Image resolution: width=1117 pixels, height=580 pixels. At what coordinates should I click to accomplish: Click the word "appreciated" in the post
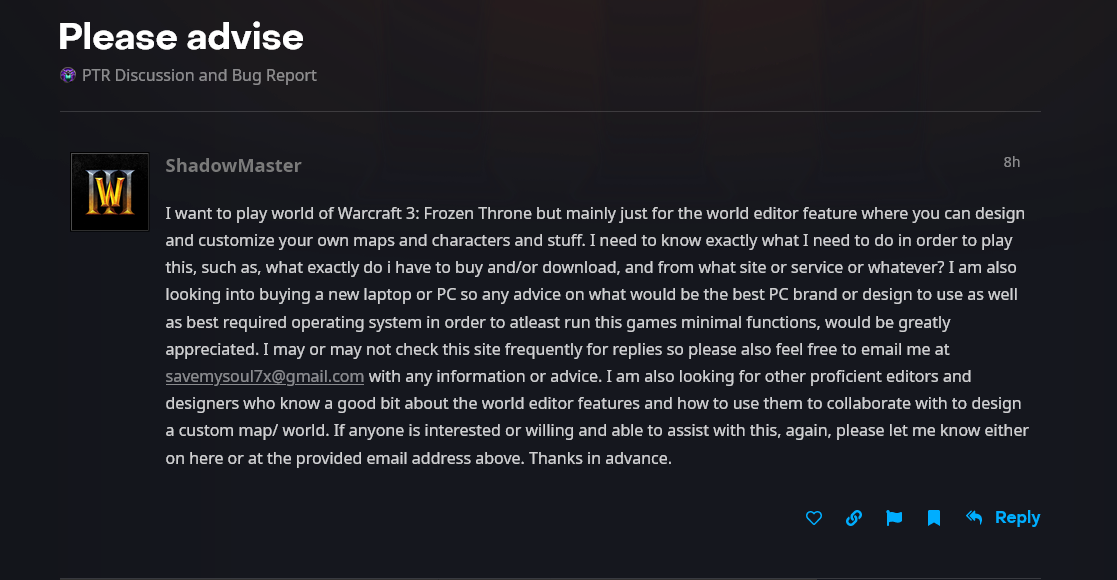click(209, 350)
